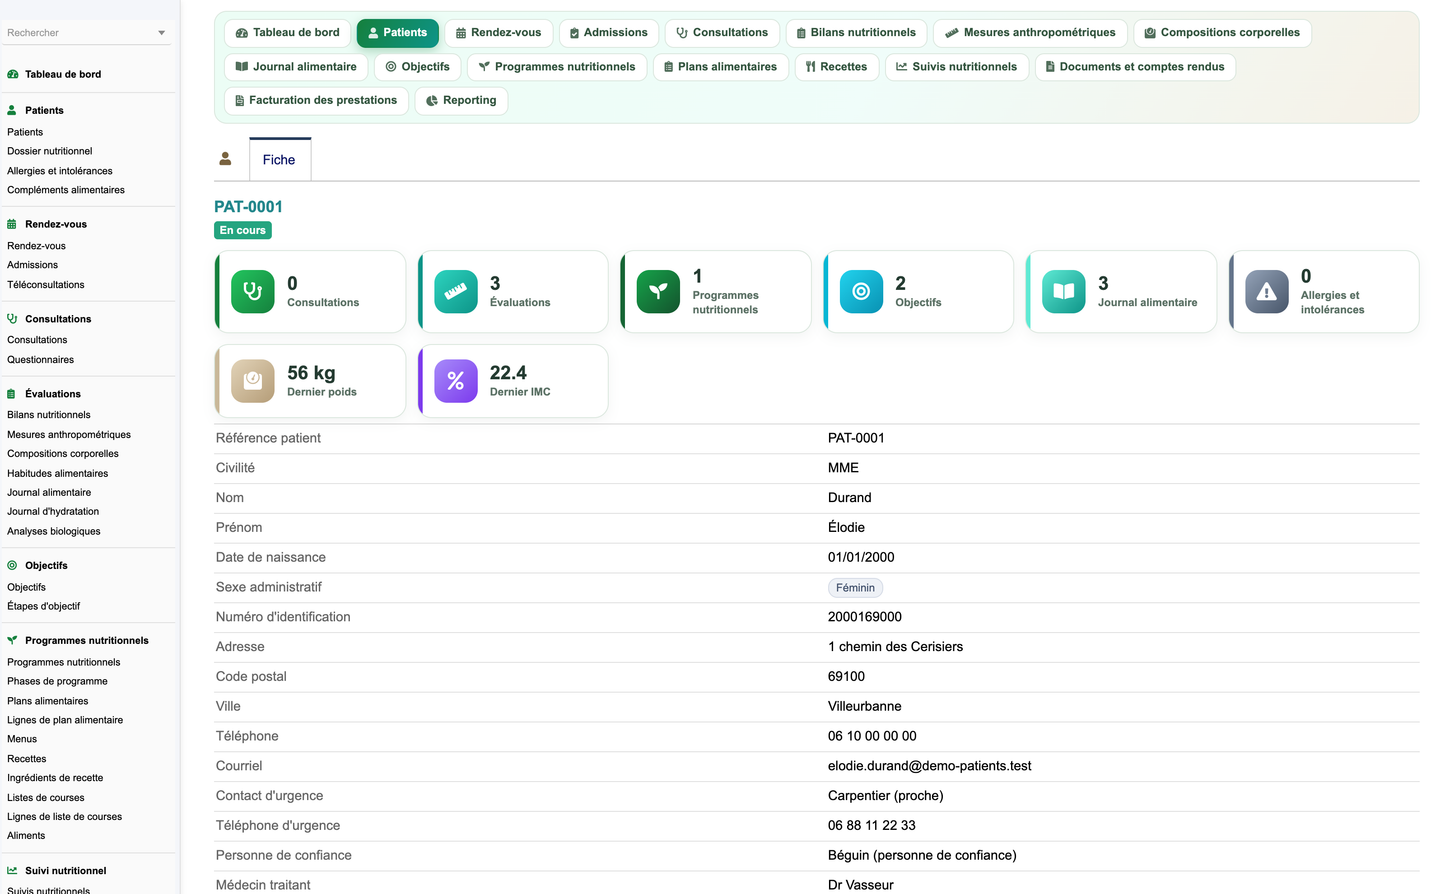Click the phone number 06 10 00 00 00

click(x=872, y=736)
